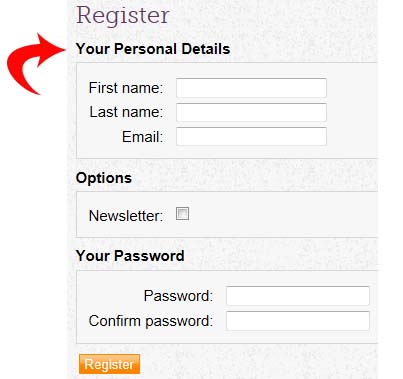Click the Email label text
Screen dimensions: 403x379
click(x=142, y=137)
